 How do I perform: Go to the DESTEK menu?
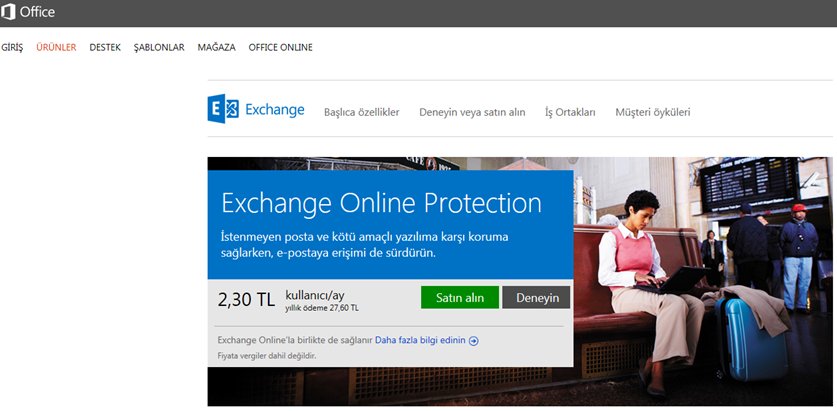(105, 48)
